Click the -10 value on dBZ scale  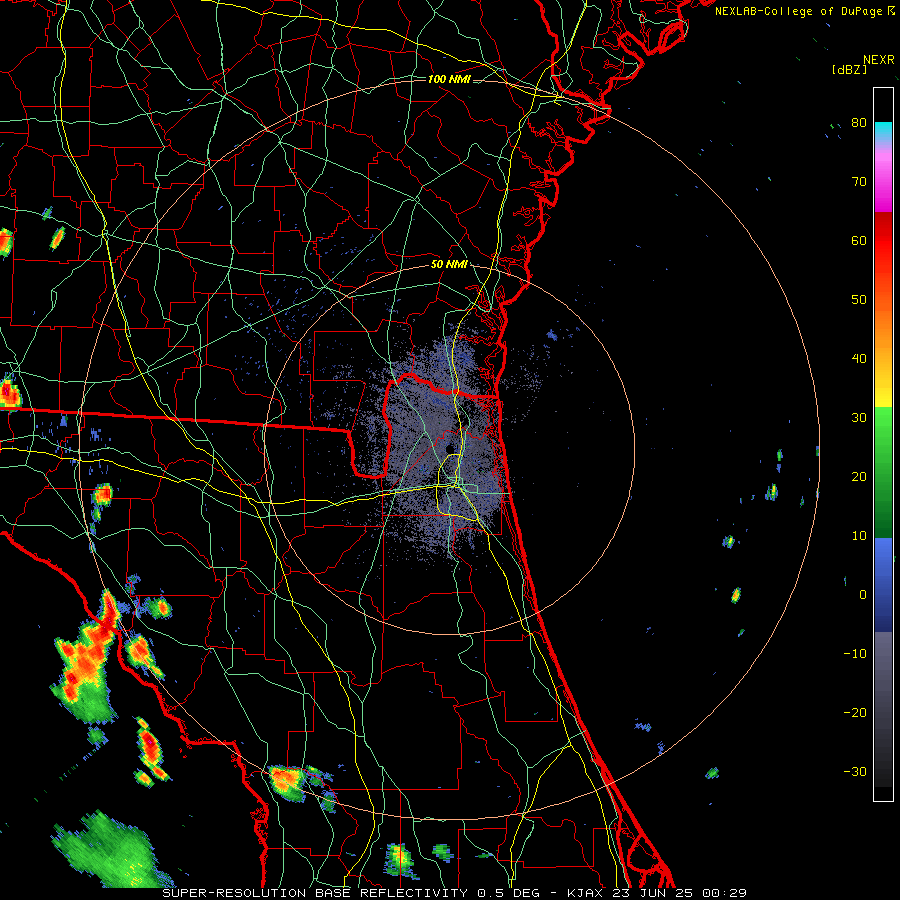coord(855,654)
